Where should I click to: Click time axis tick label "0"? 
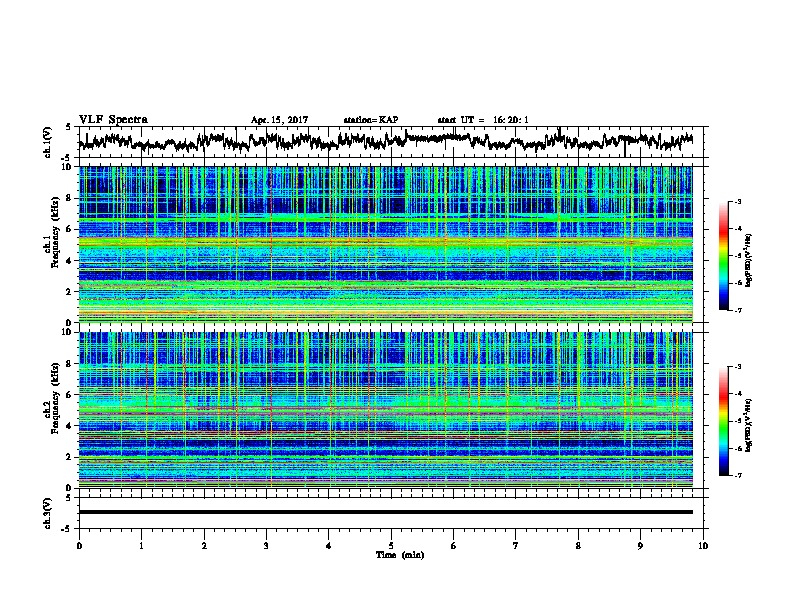click(79, 546)
